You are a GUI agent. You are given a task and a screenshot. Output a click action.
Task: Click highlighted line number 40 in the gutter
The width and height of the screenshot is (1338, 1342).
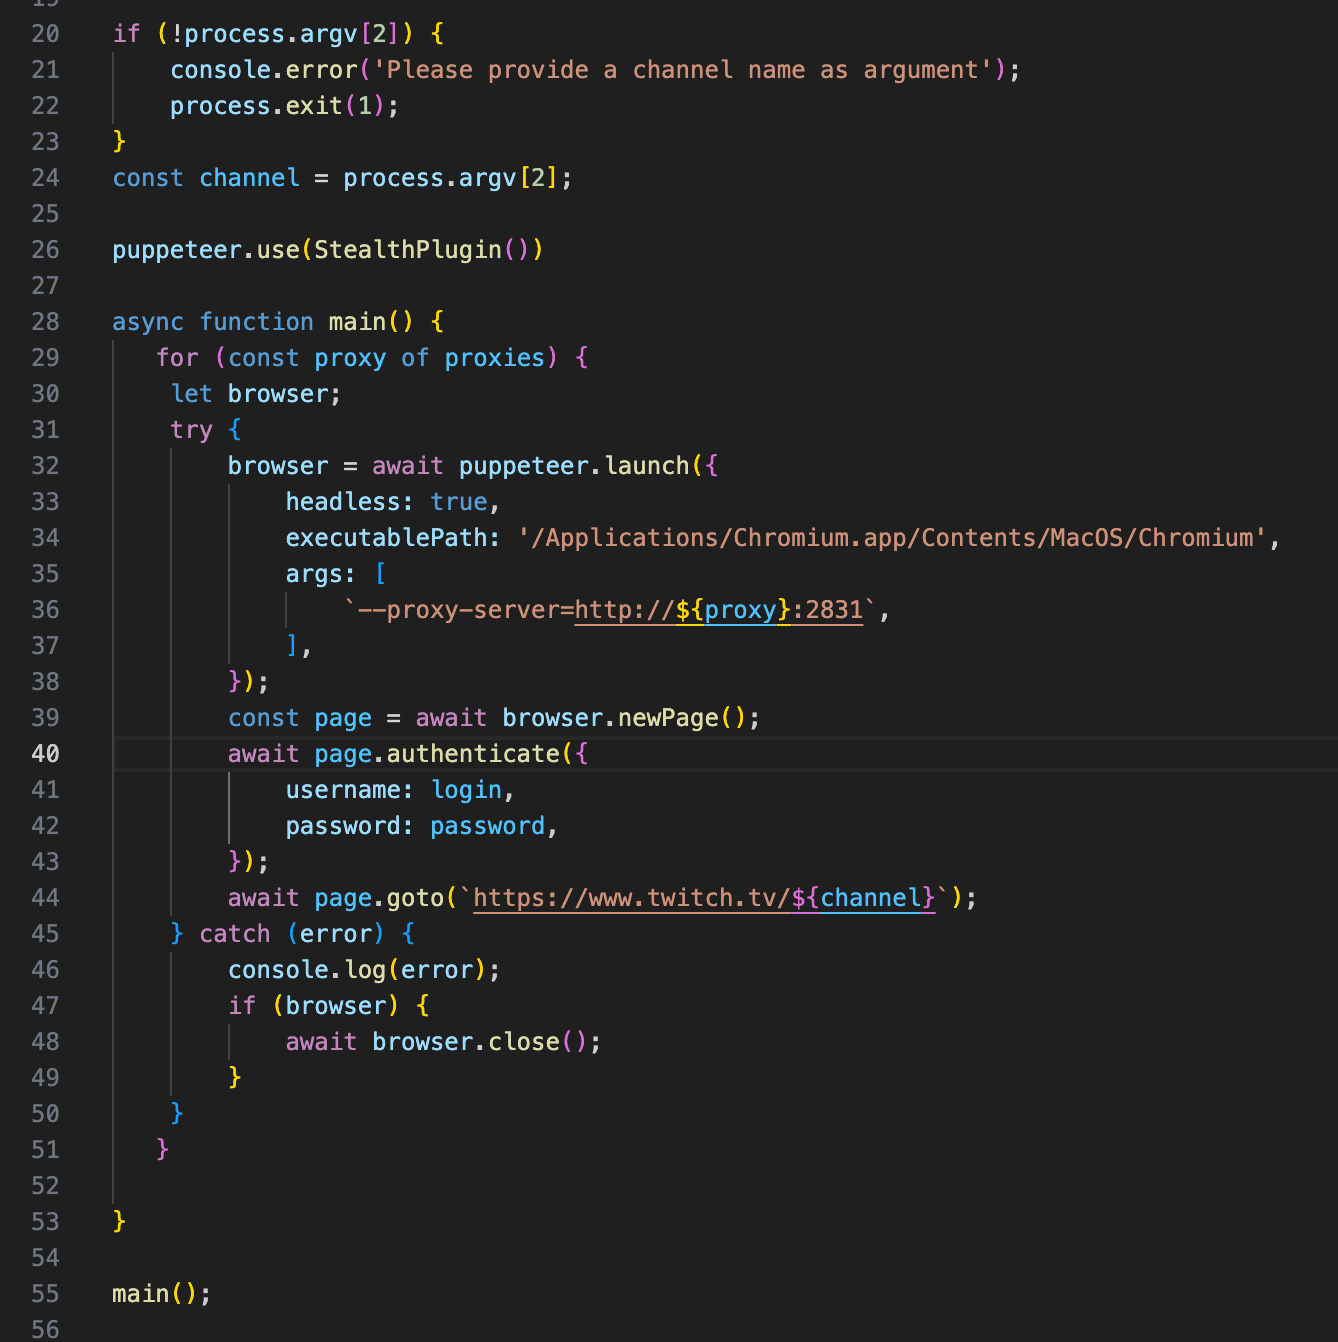pyautogui.click(x=45, y=754)
